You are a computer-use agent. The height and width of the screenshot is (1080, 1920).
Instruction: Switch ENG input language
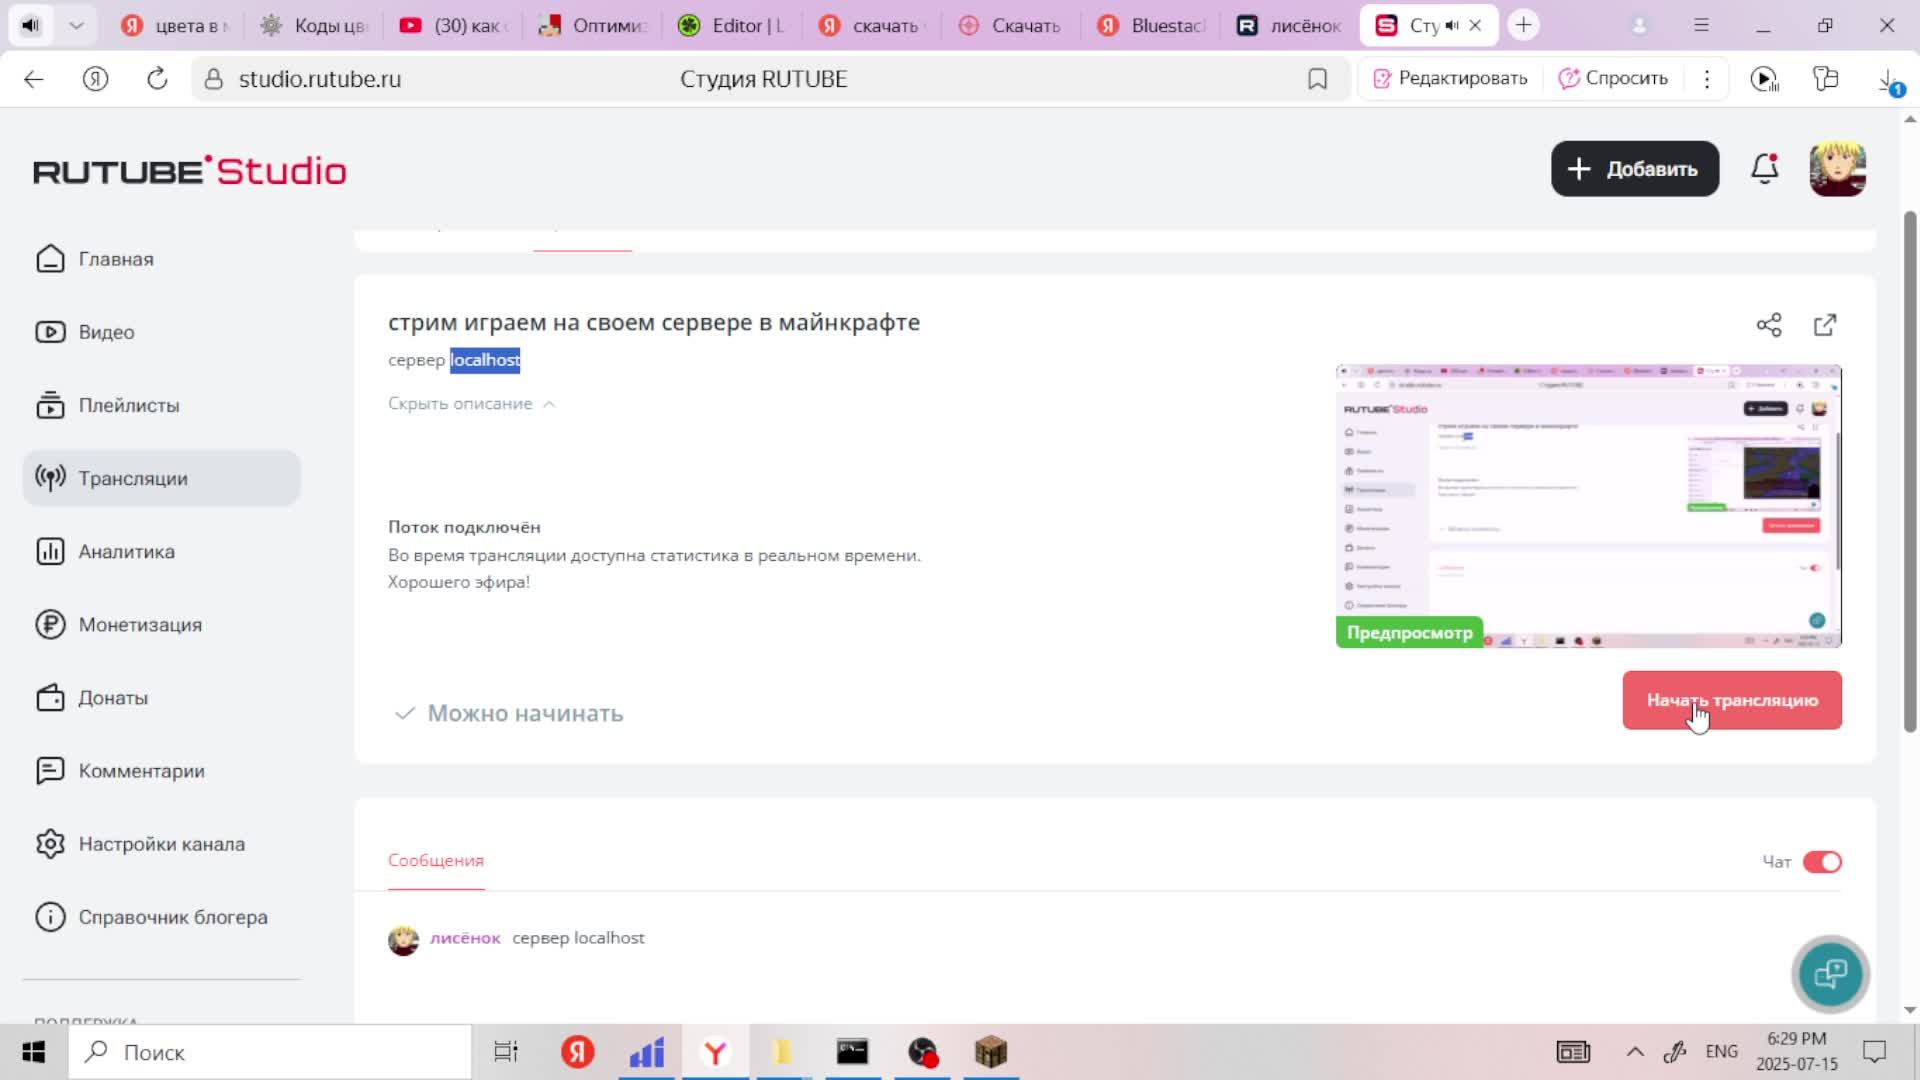[1721, 1052]
